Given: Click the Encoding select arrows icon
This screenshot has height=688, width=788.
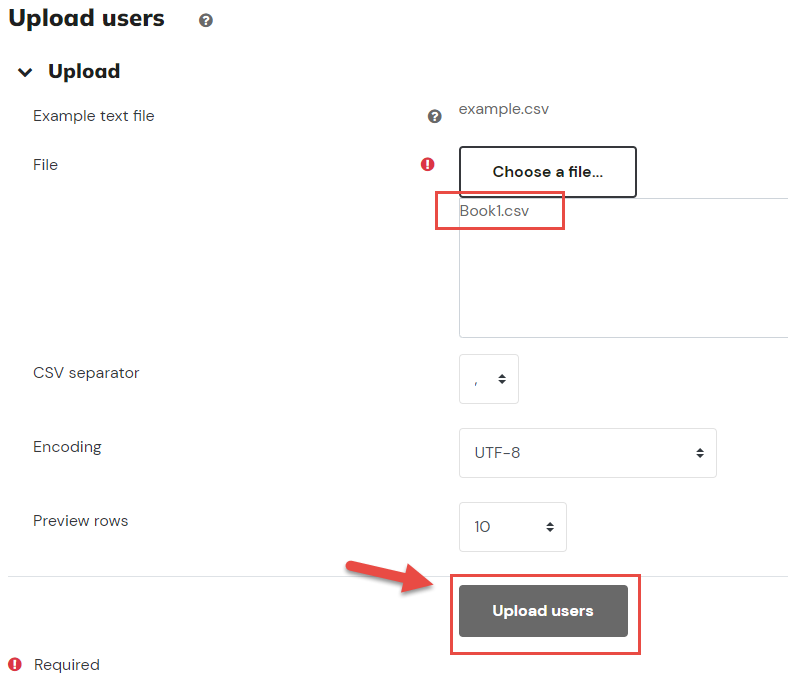Looking at the screenshot, I should [x=700, y=453].
